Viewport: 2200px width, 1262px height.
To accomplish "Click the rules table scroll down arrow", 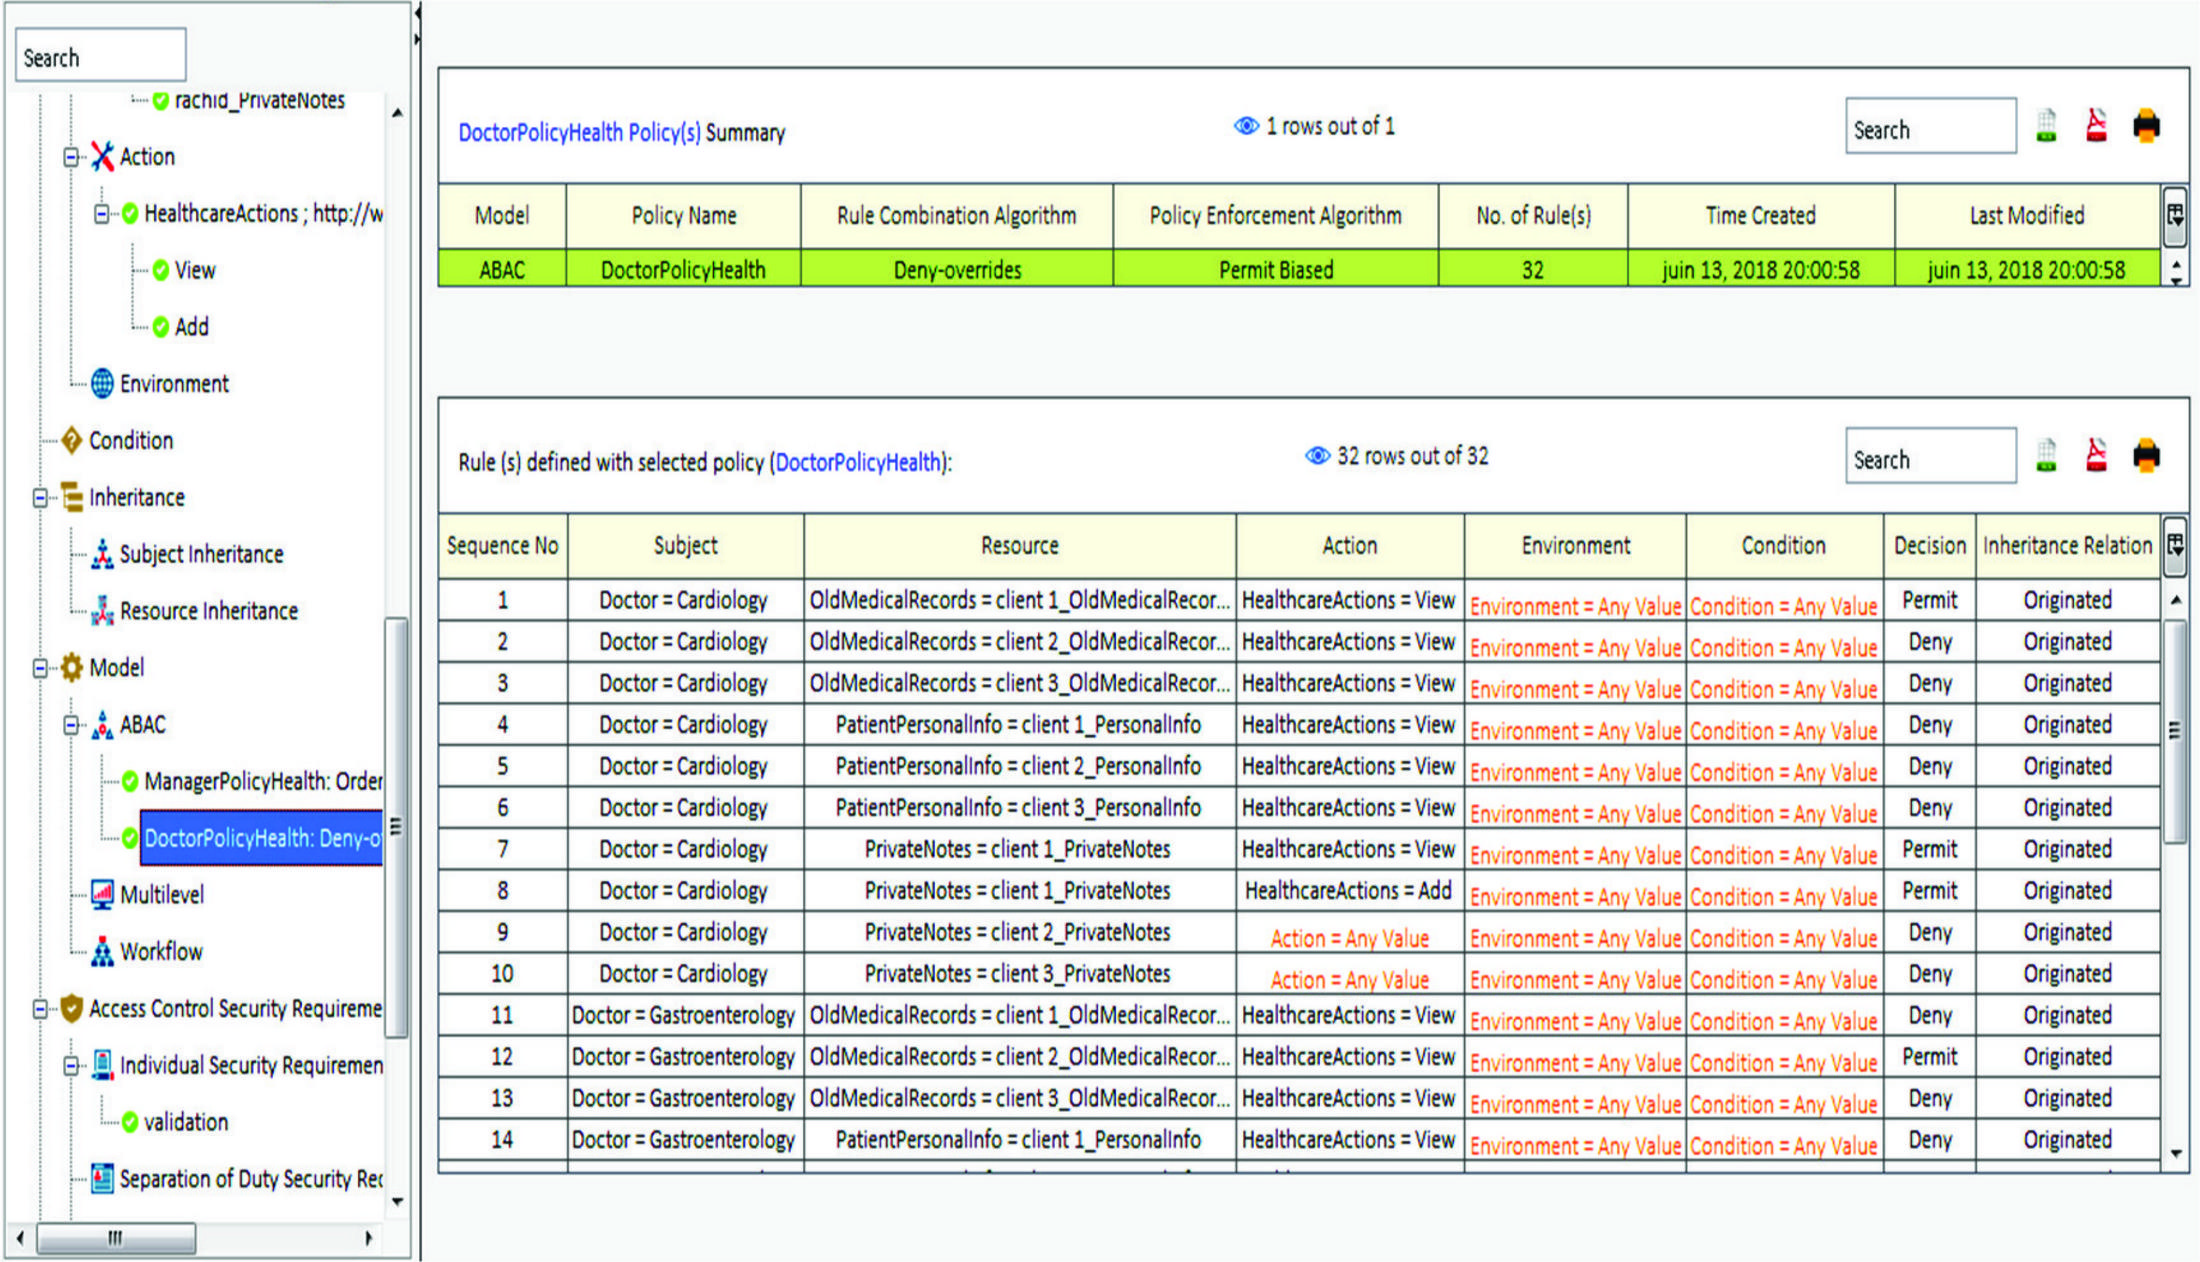I will [x=2175, y=1153].
